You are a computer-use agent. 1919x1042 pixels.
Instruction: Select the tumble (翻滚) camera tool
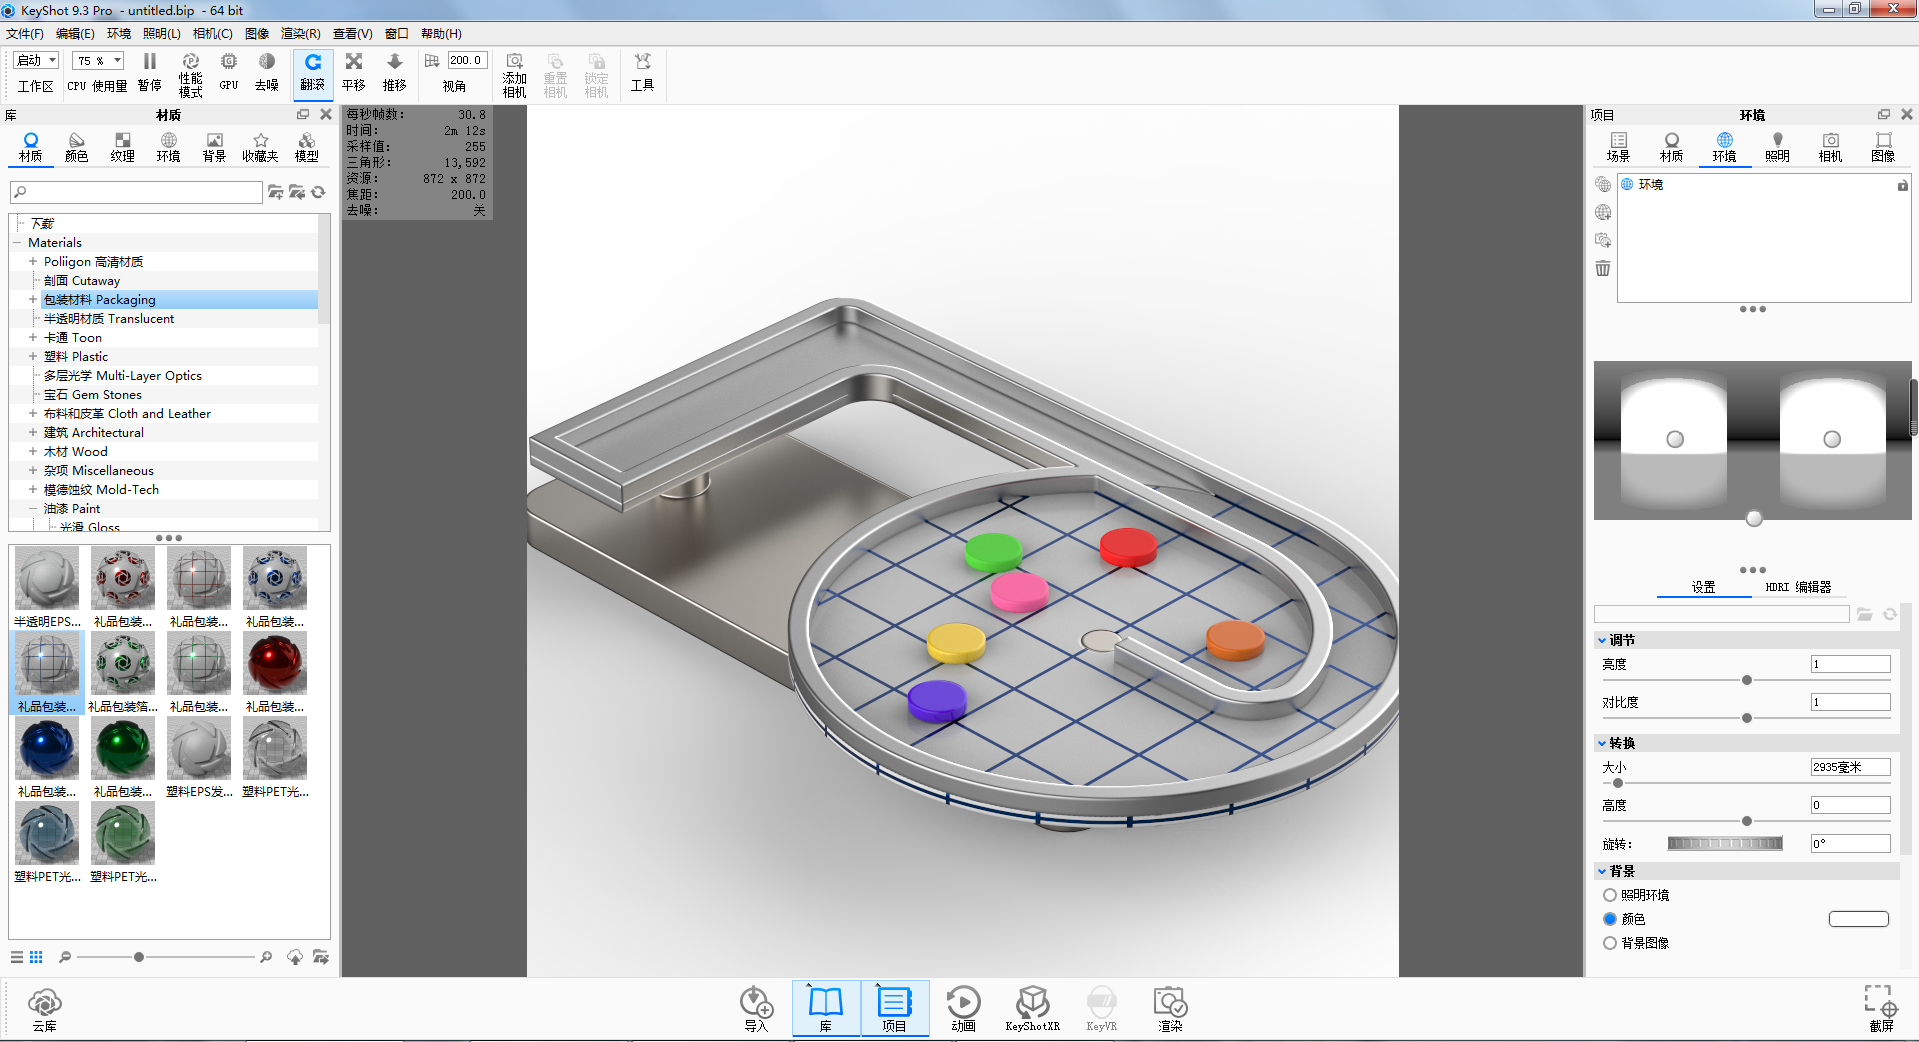[x=313, y=73]
